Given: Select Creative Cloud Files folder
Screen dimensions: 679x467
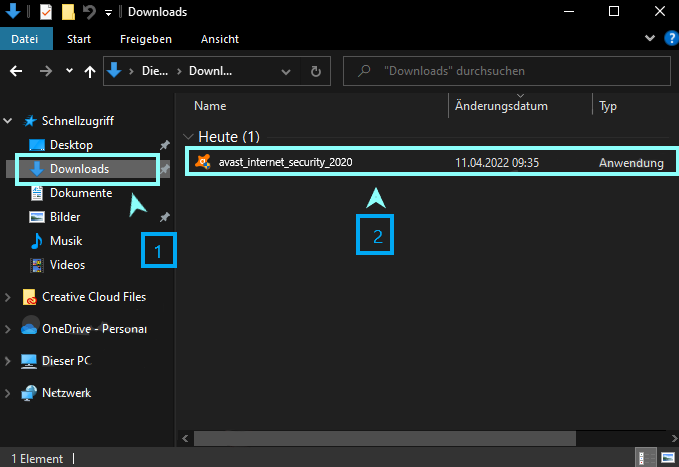Looking at the screenshot, I should tap(94, 297).
